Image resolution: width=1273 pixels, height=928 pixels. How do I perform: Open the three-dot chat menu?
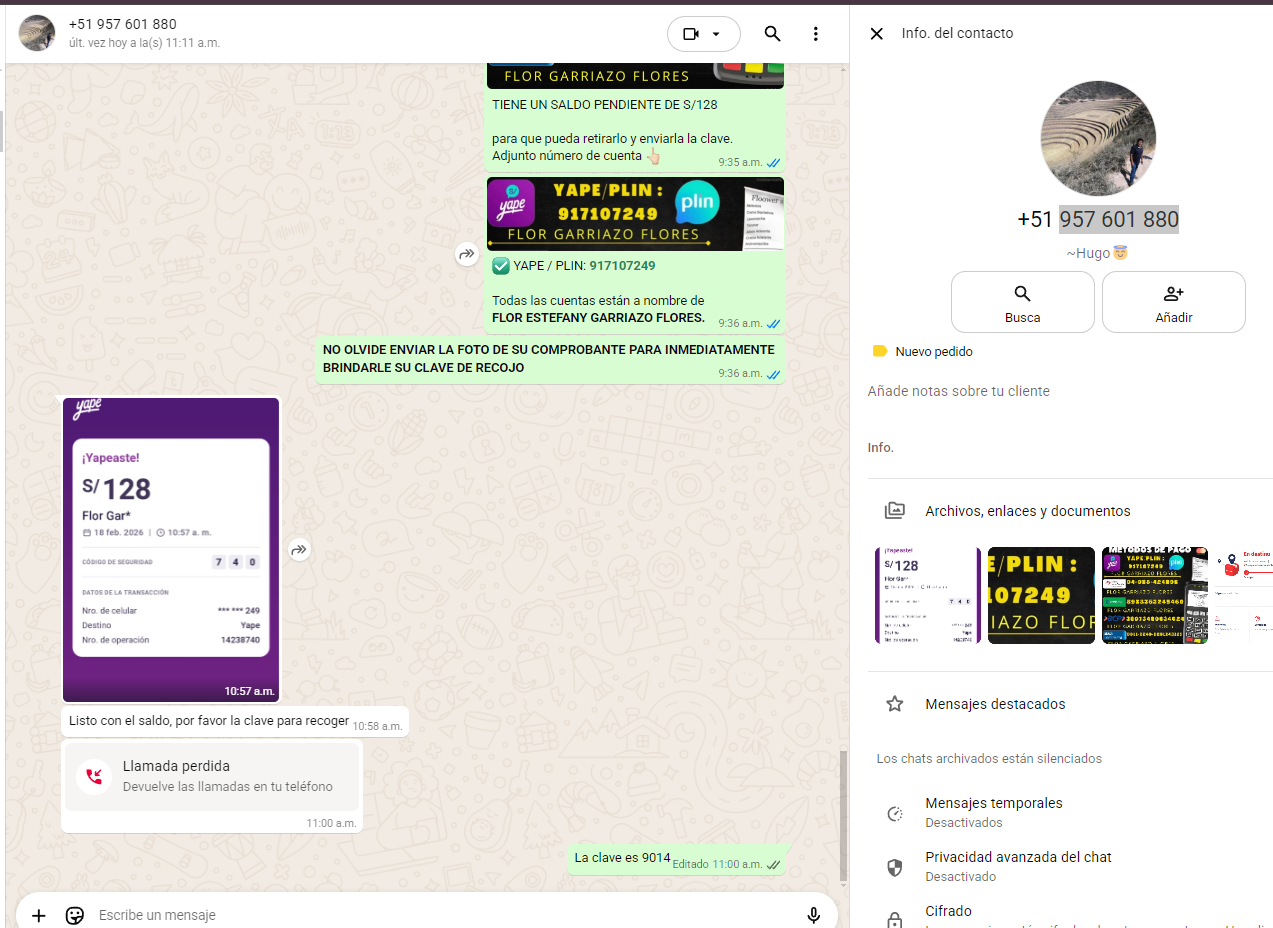coord(816,34)
